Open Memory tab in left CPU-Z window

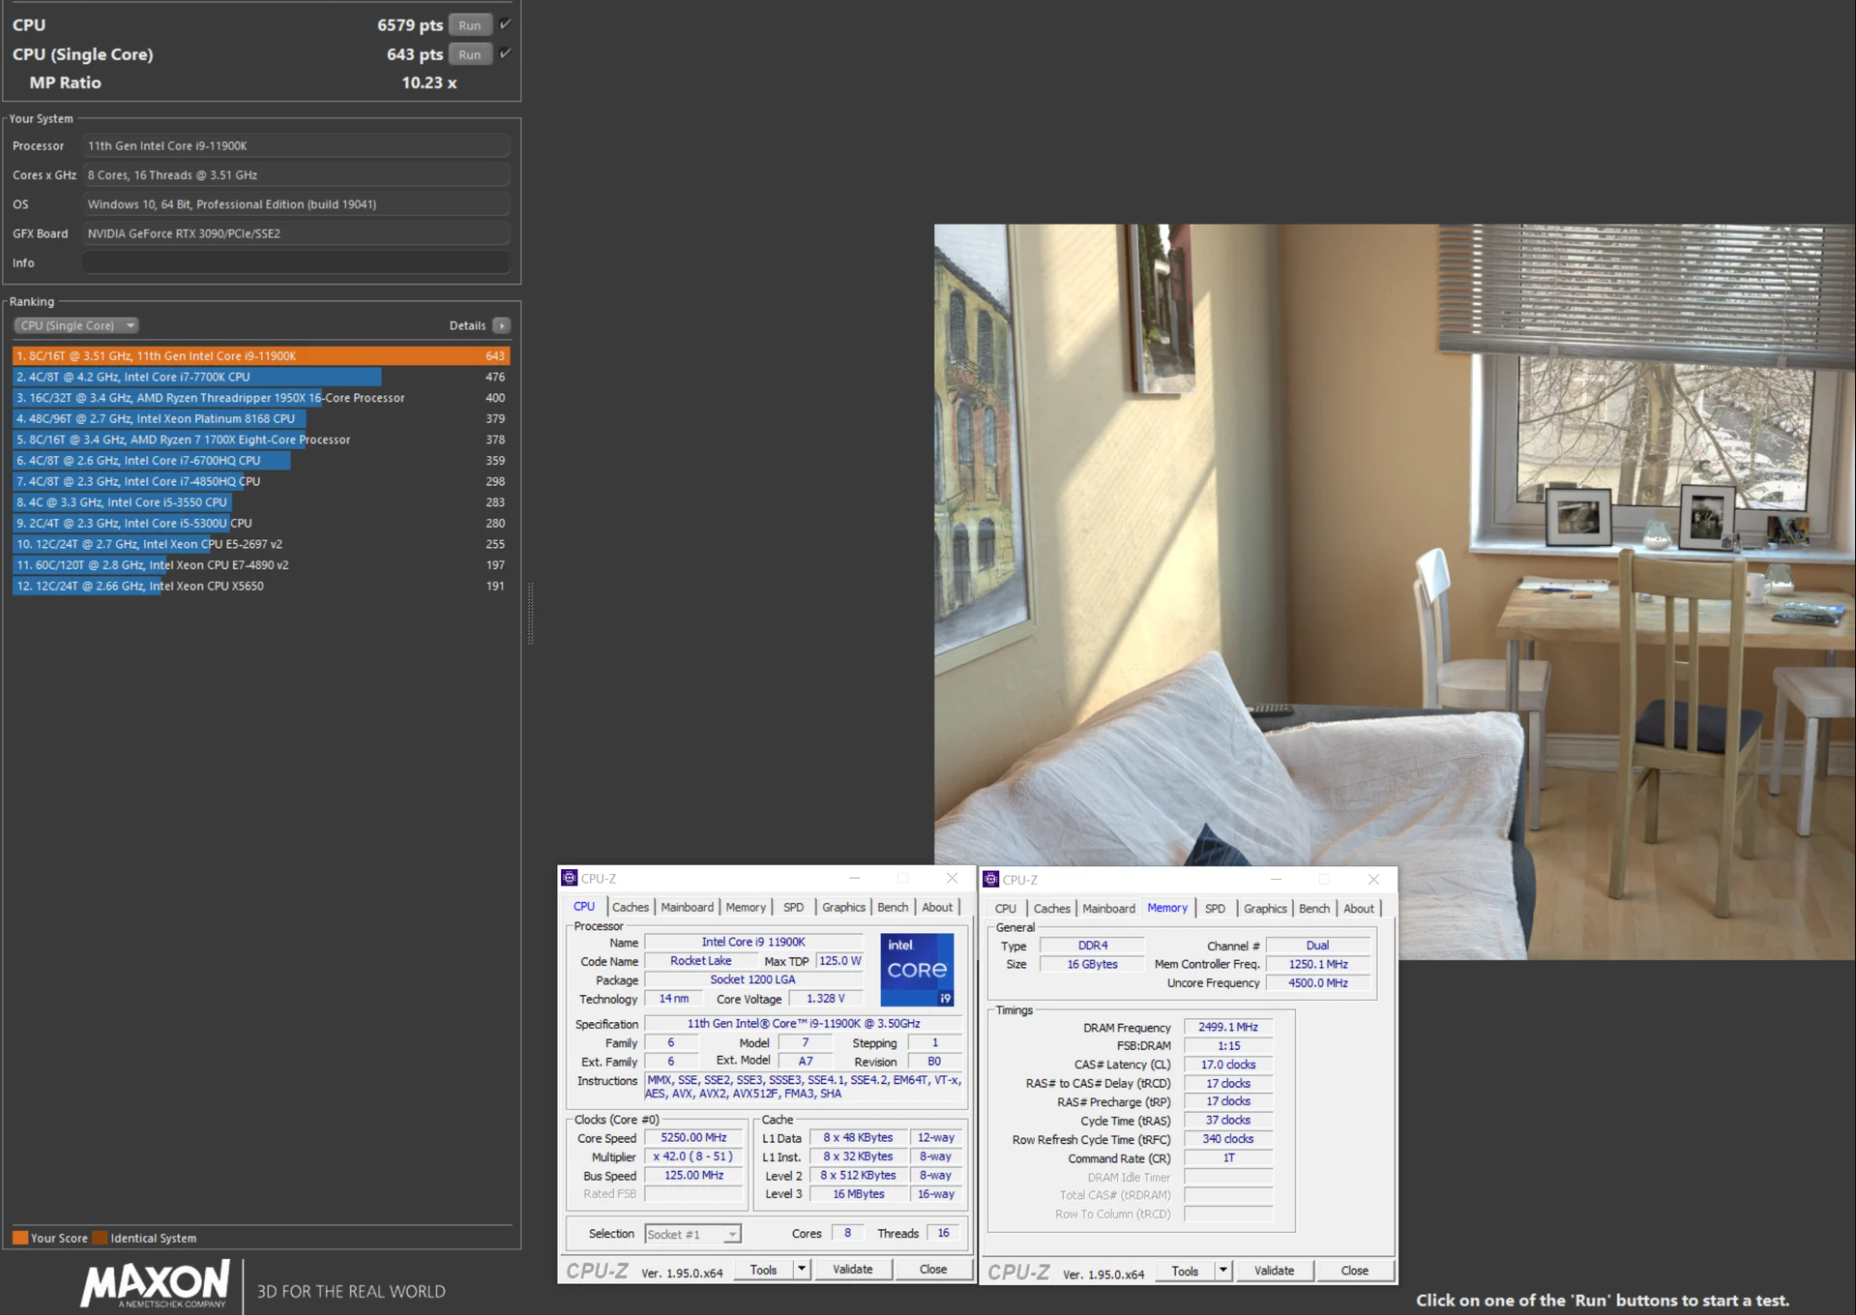pyautogui.click(x=745, y=907)
